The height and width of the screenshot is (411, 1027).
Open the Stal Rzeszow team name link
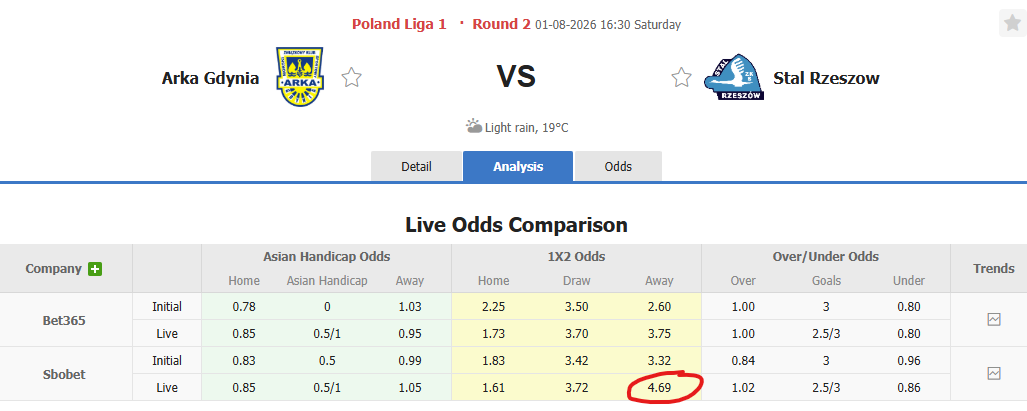[x=826, y=78]
